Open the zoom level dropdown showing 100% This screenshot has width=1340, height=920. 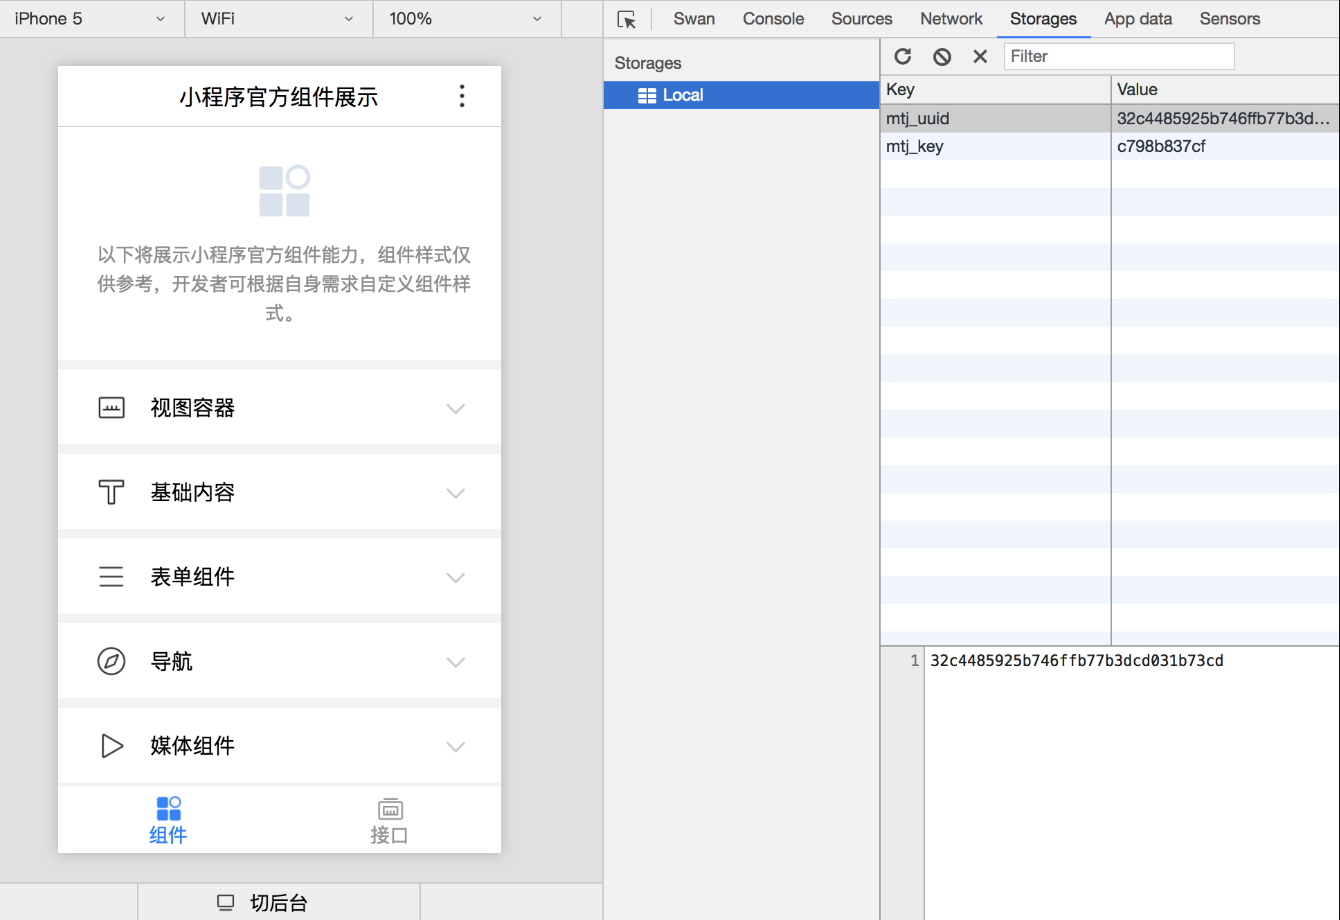pos(466,18)
